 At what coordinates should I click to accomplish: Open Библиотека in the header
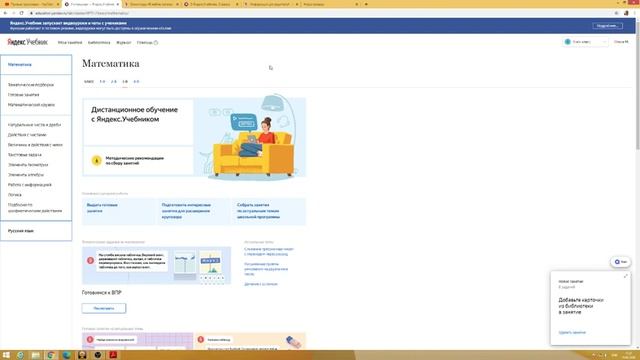(99, 42)
